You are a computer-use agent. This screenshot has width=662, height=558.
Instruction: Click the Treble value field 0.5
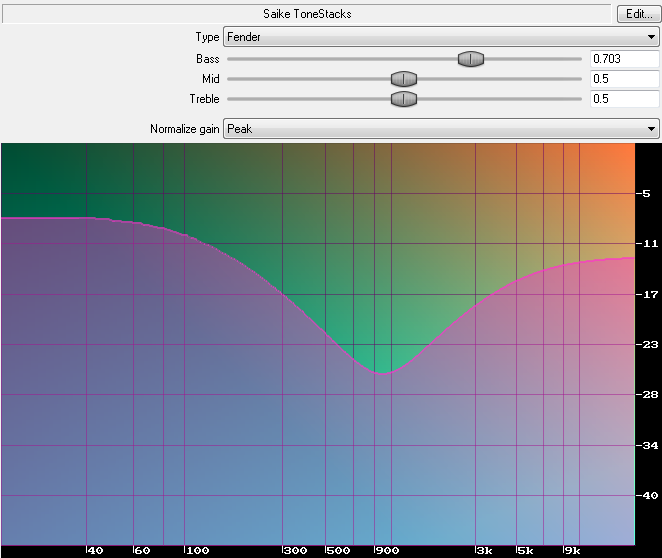tap(624, 99)
